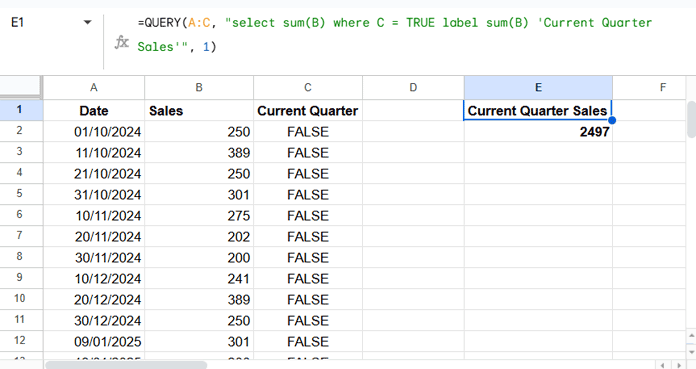Select row 5 header

tap(21, 194)
